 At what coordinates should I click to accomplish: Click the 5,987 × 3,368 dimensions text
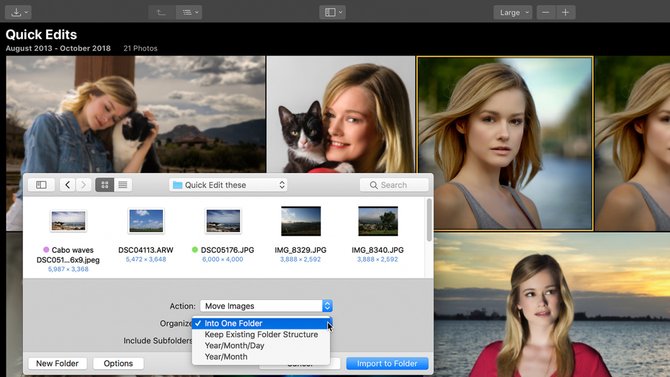68,269
